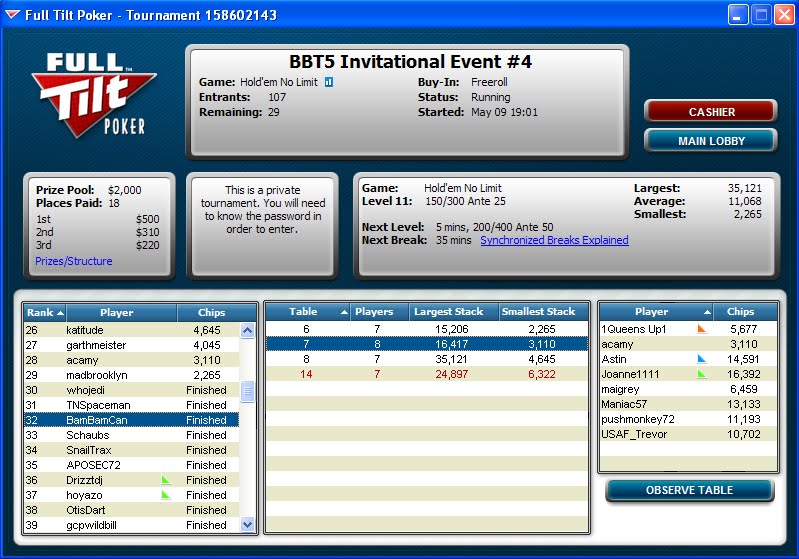The image size is (799, 559).
Task: Click the blue flag icon next to Astin
Action: 702,359
